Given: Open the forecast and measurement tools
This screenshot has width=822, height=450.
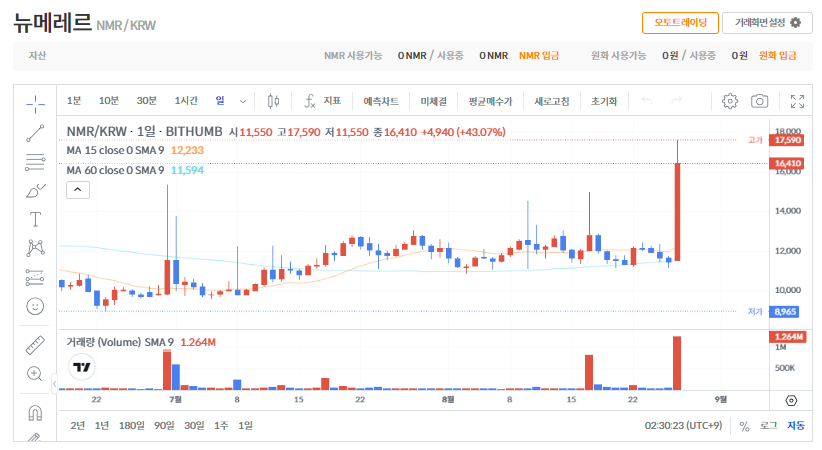Looking at the screenshot, I should click(35, 277).
